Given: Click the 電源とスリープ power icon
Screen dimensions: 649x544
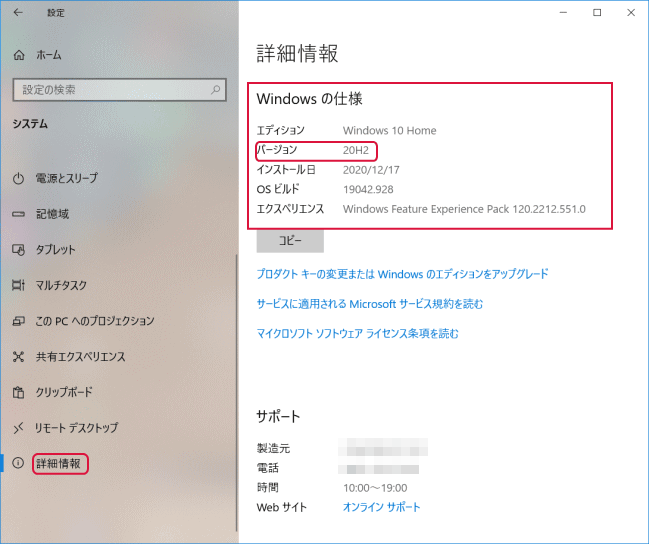Looking at the screenshot, I should point(18,178).
